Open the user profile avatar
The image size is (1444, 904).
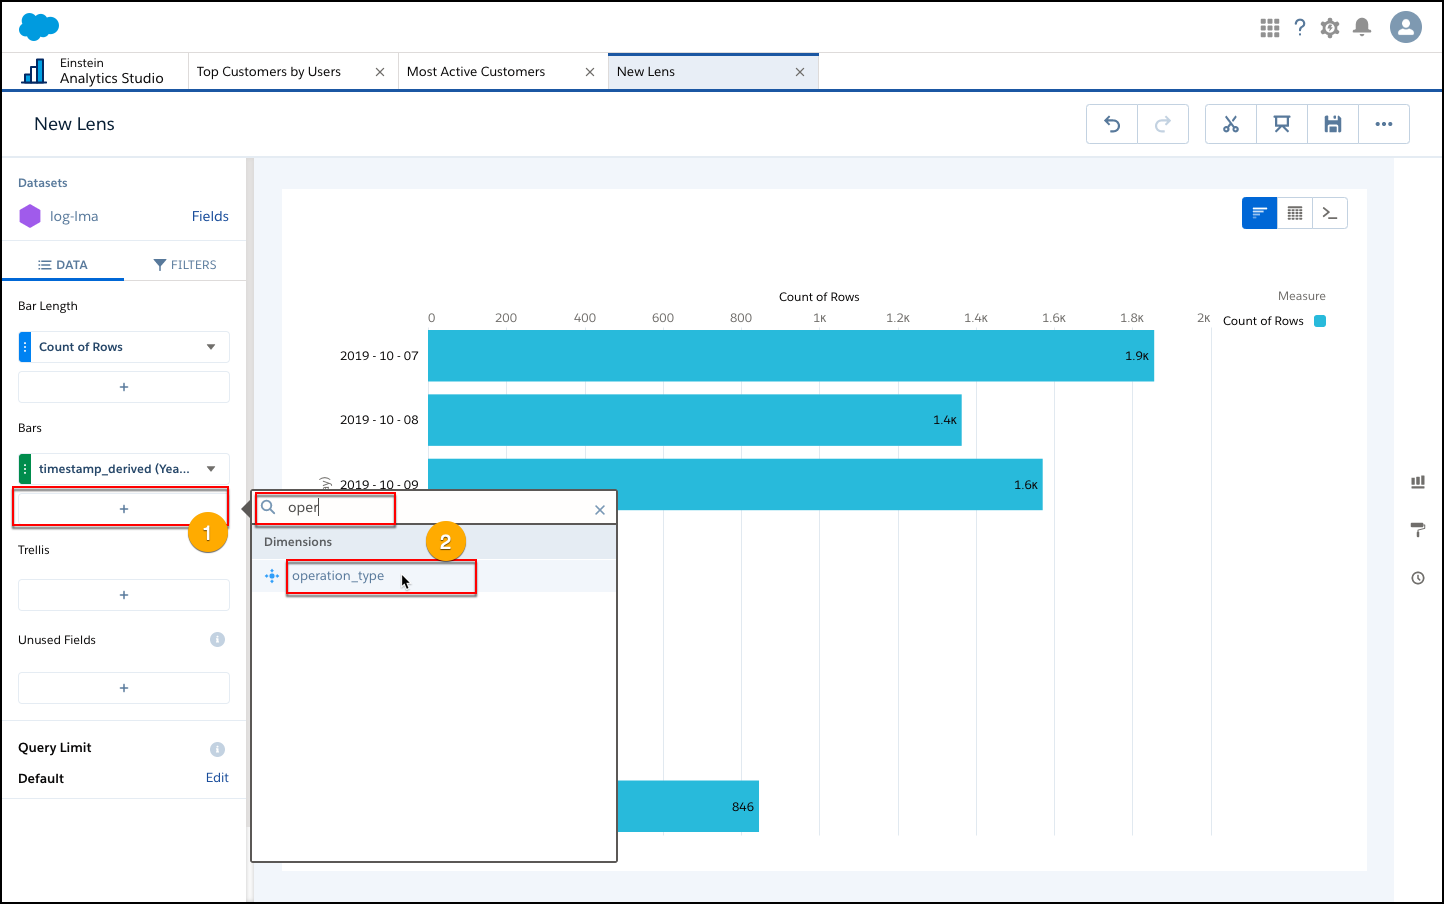tap(1406, 27)
